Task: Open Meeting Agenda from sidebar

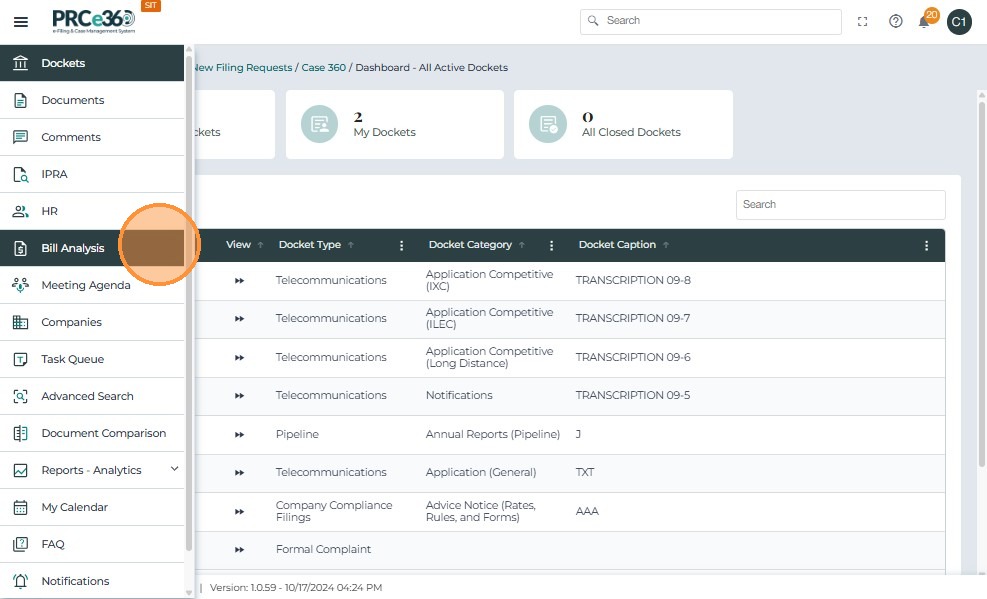Action: pyautogui.click(x=85, y=285)
